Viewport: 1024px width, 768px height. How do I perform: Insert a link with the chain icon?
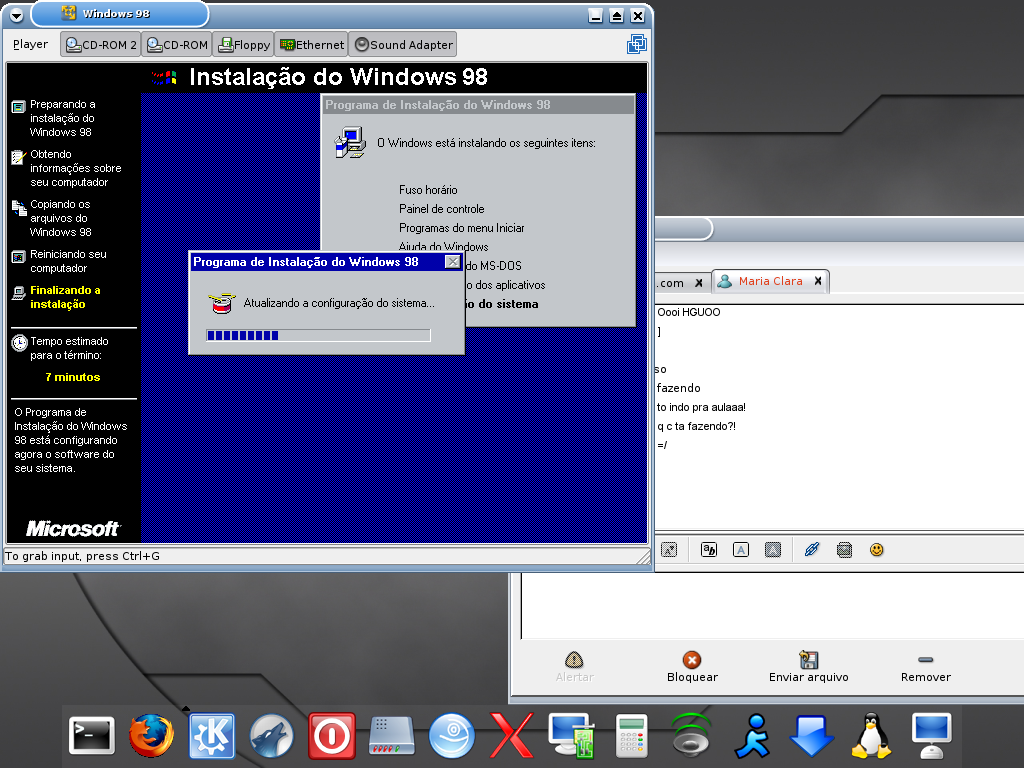pyautogui.click(x=812, y=550)
